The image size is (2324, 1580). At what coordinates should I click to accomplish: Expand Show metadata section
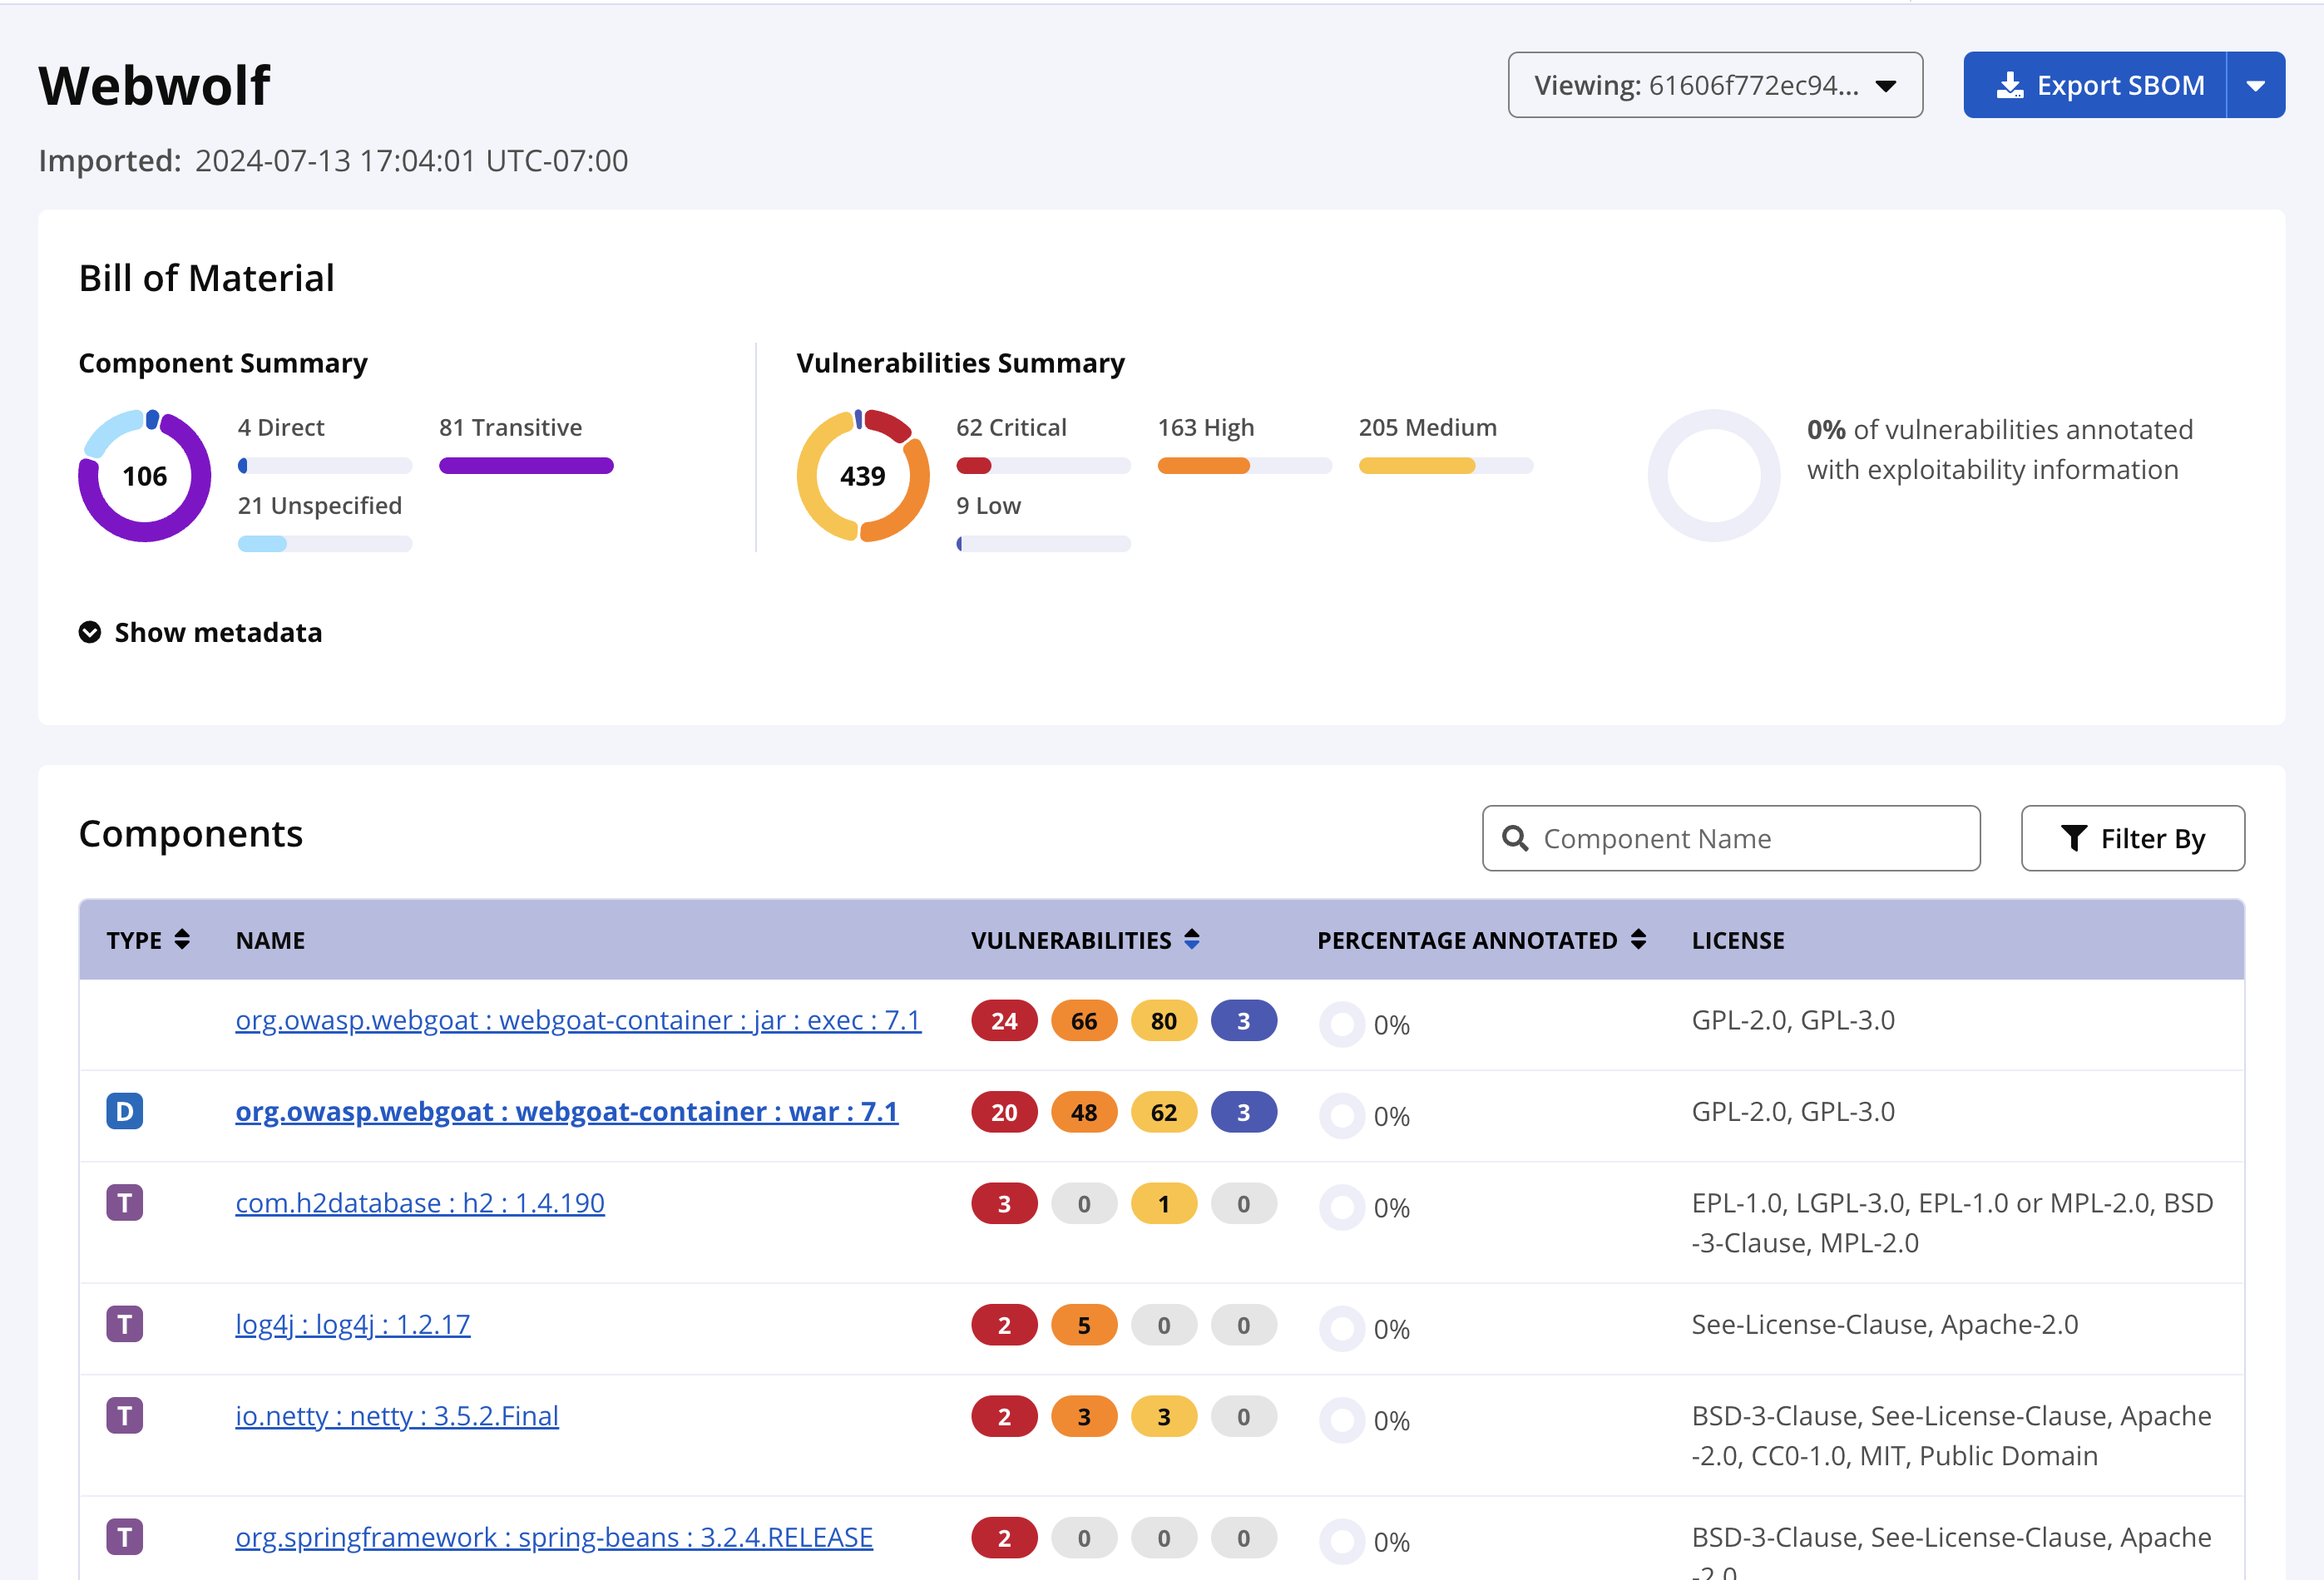[x=200, y=632]
